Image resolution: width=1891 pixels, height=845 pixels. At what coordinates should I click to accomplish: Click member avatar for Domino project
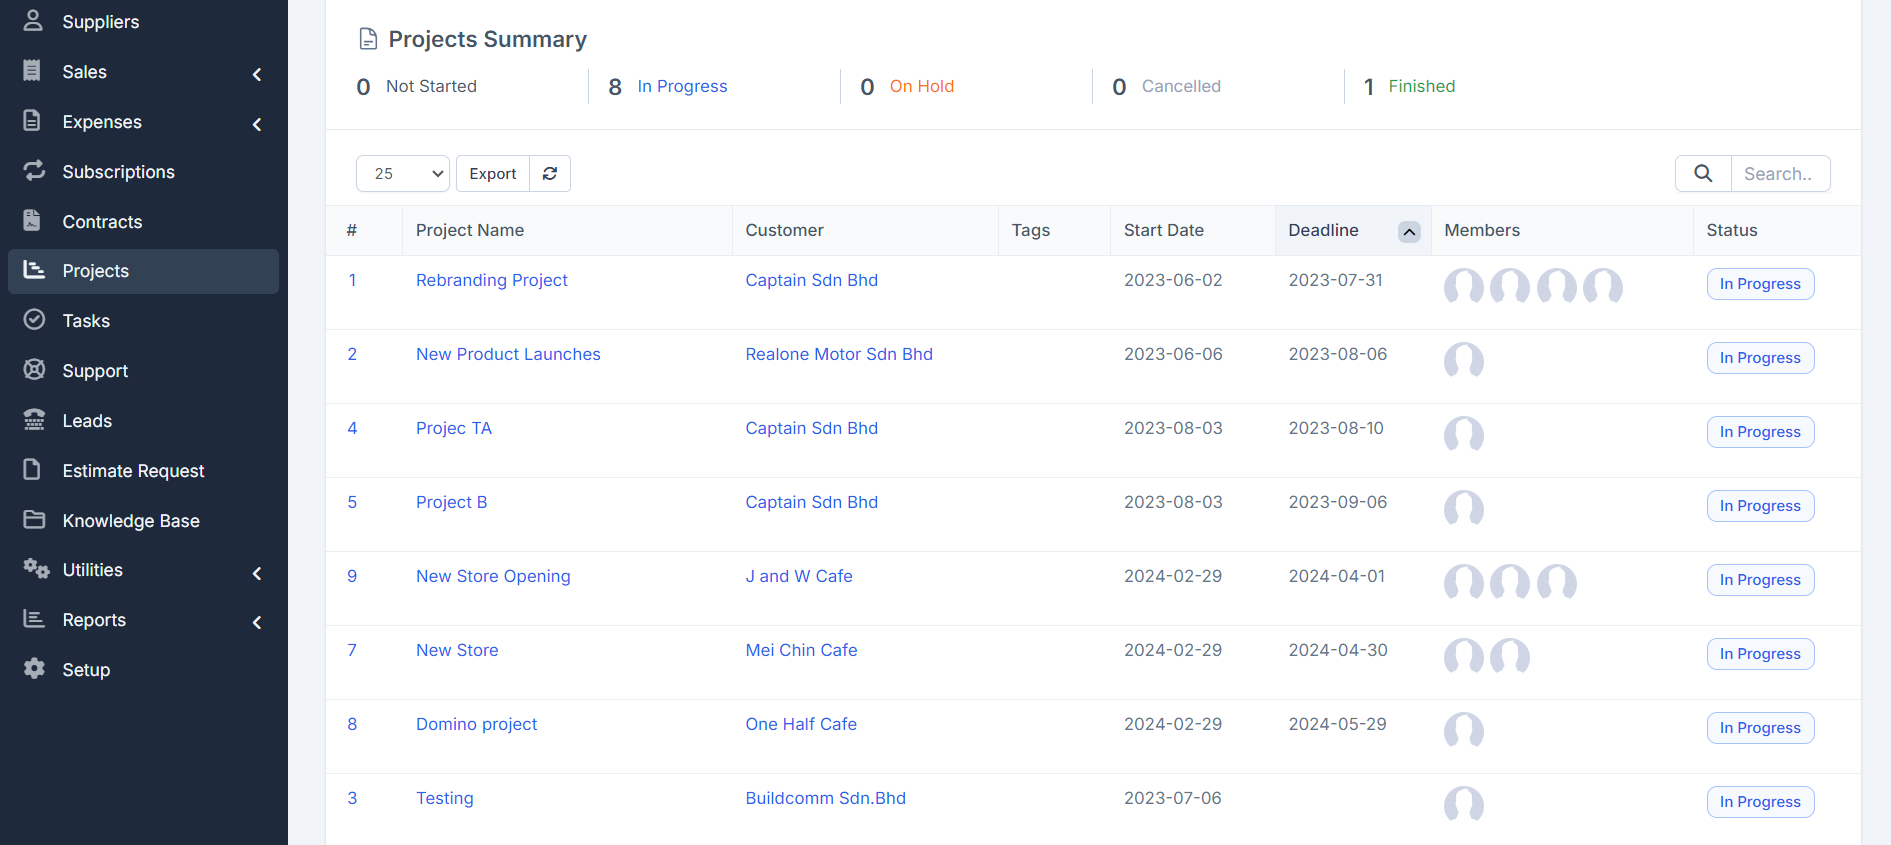pos(1463,730)
